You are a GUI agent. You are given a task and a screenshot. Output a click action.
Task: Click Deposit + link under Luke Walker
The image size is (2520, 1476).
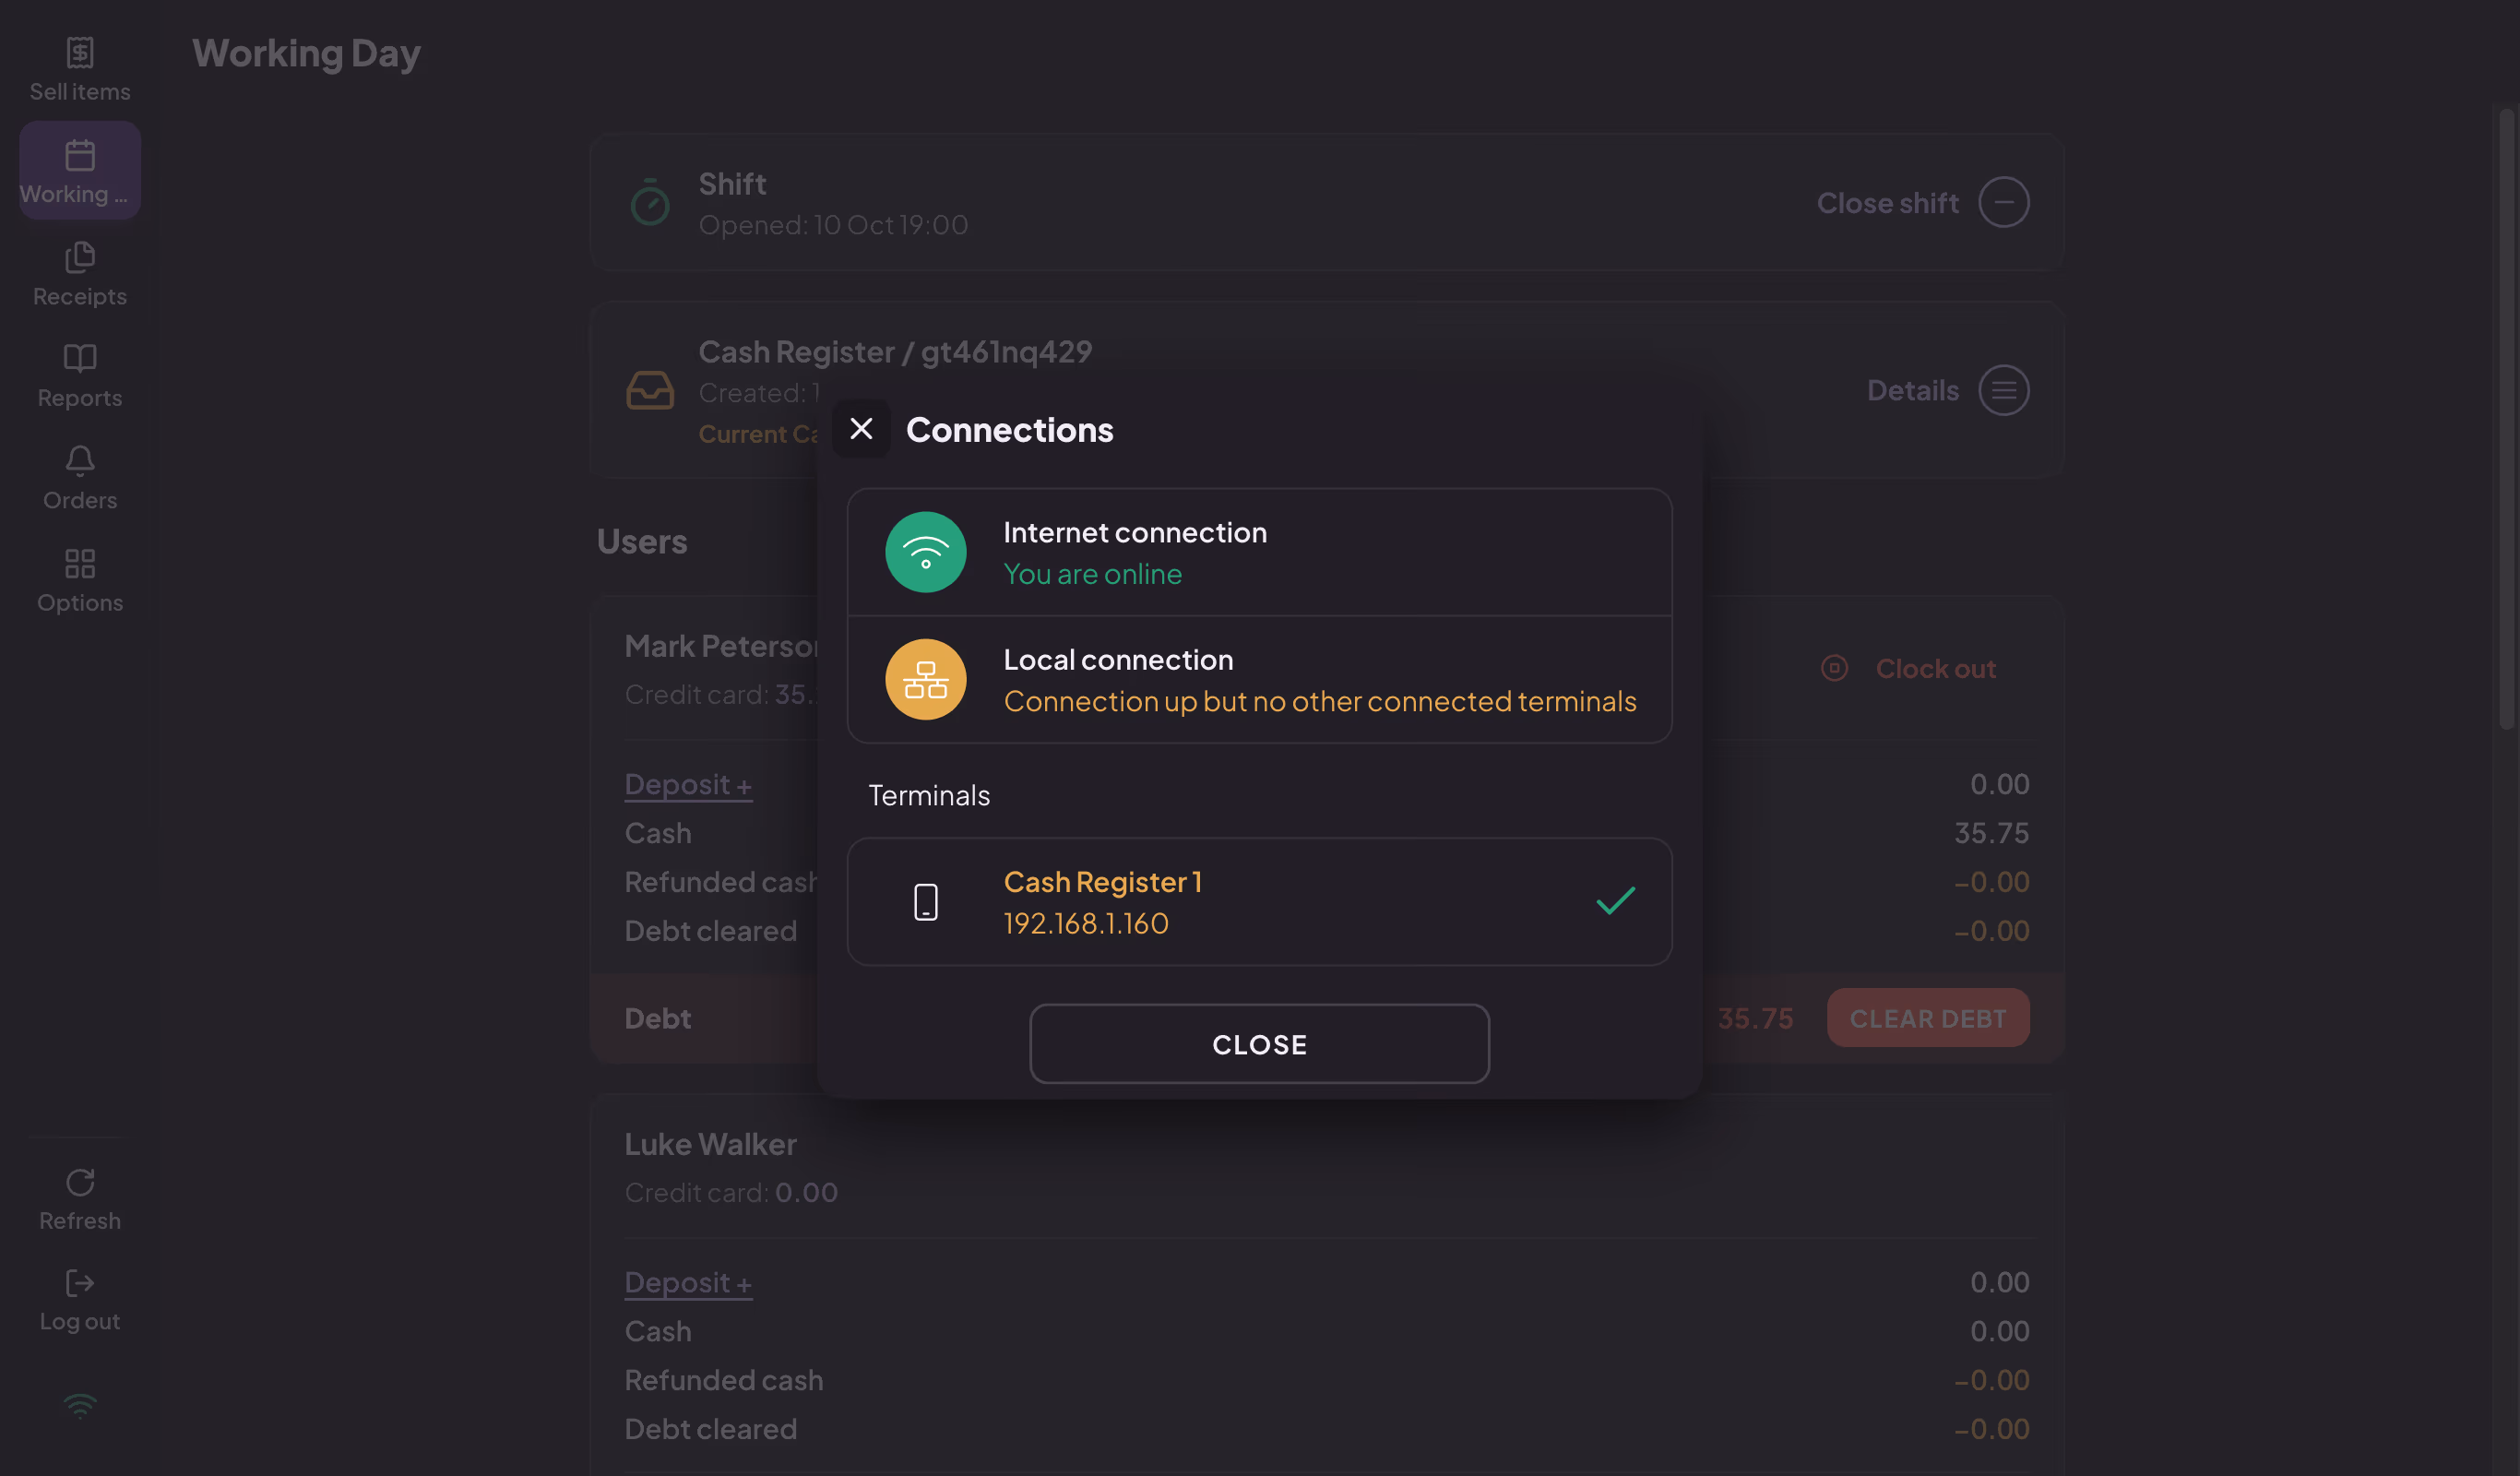pos(688,1282)
